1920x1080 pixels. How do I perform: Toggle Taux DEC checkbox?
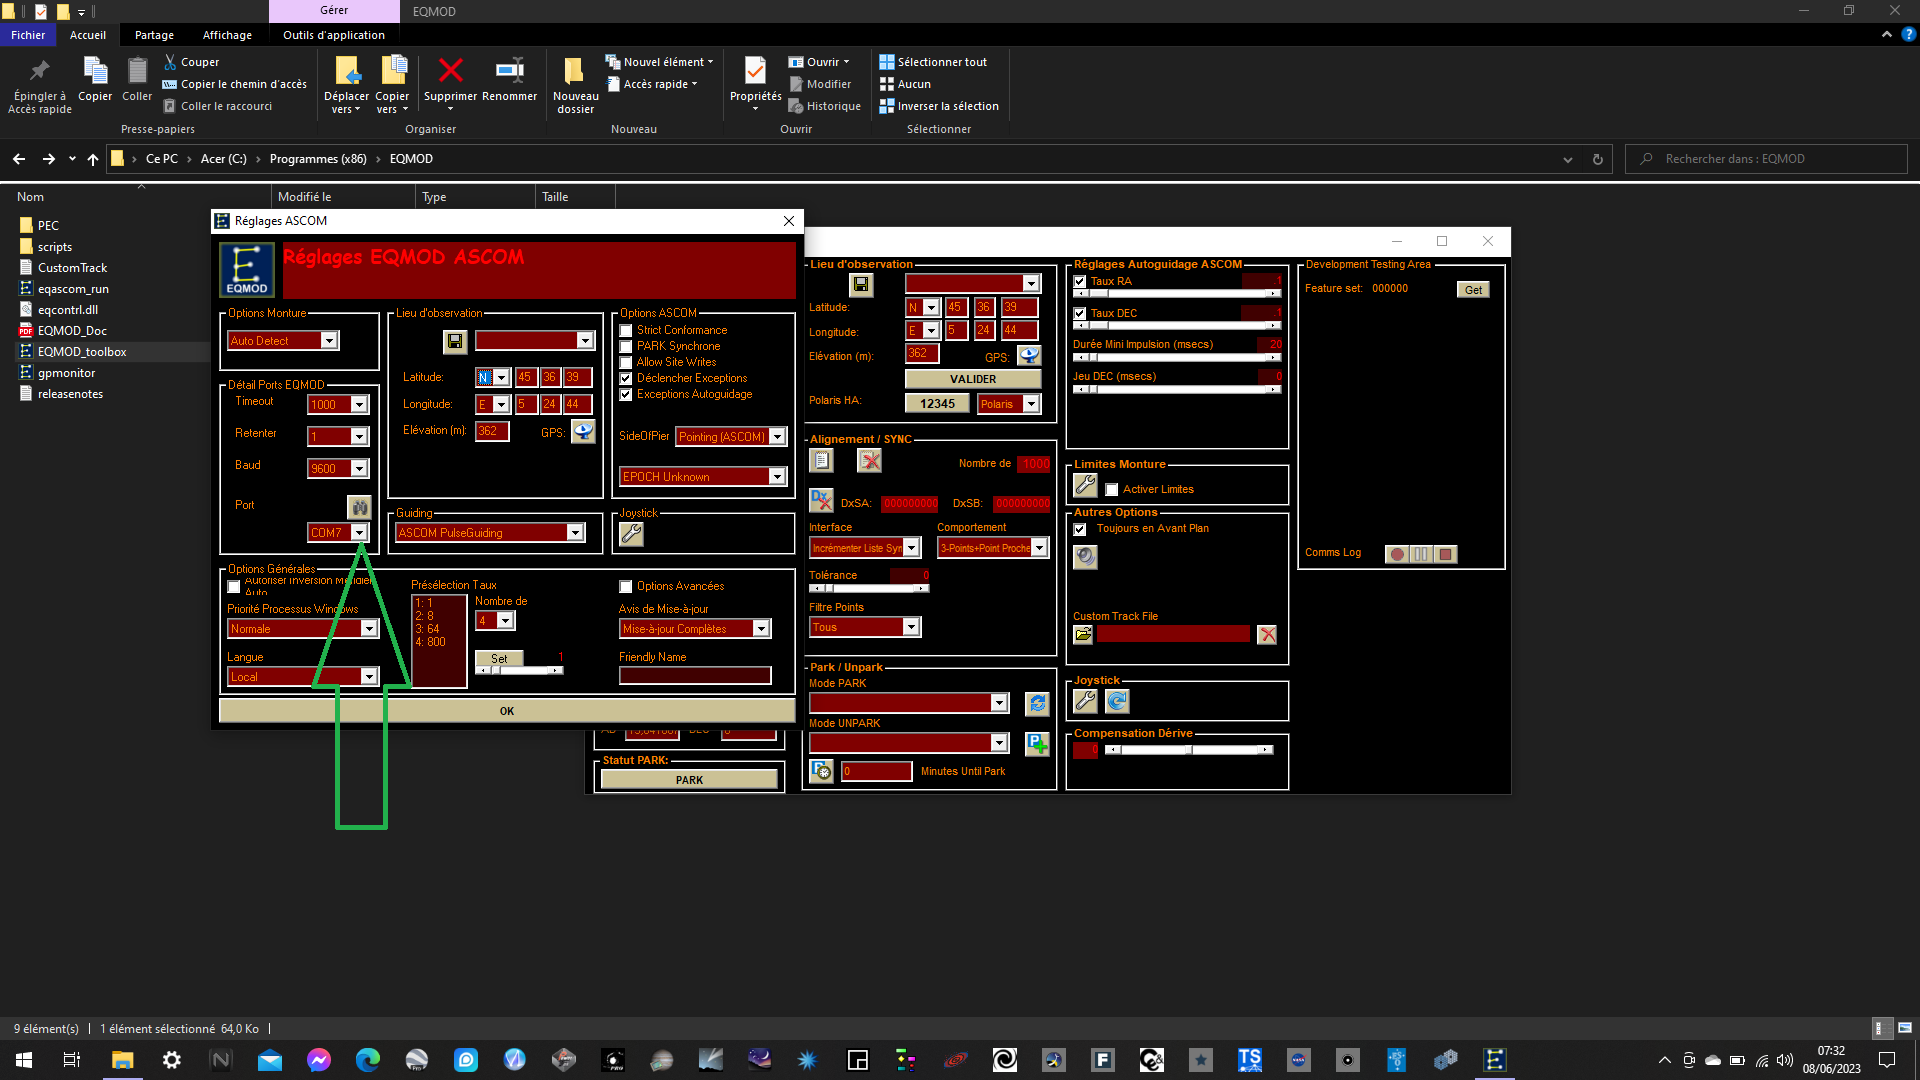click(1080, 314)
